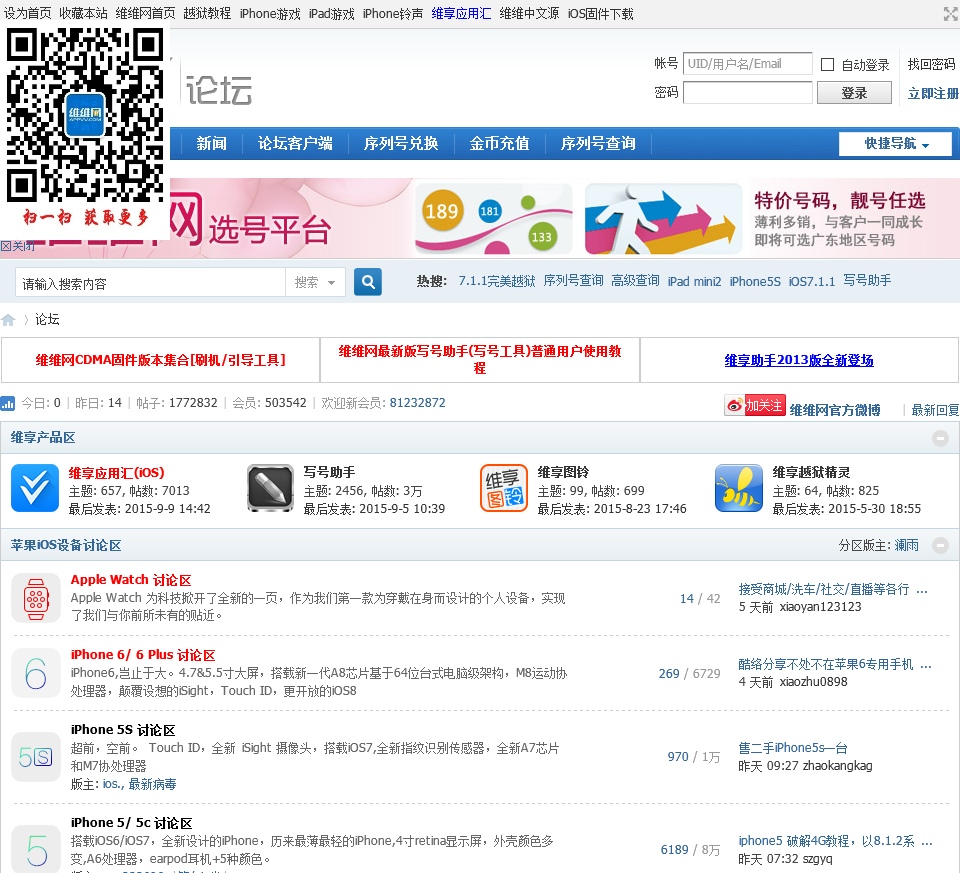Collapse the 维享产品区 section
The width and height of the screenshot is (960, 873).
click(940, 438)
